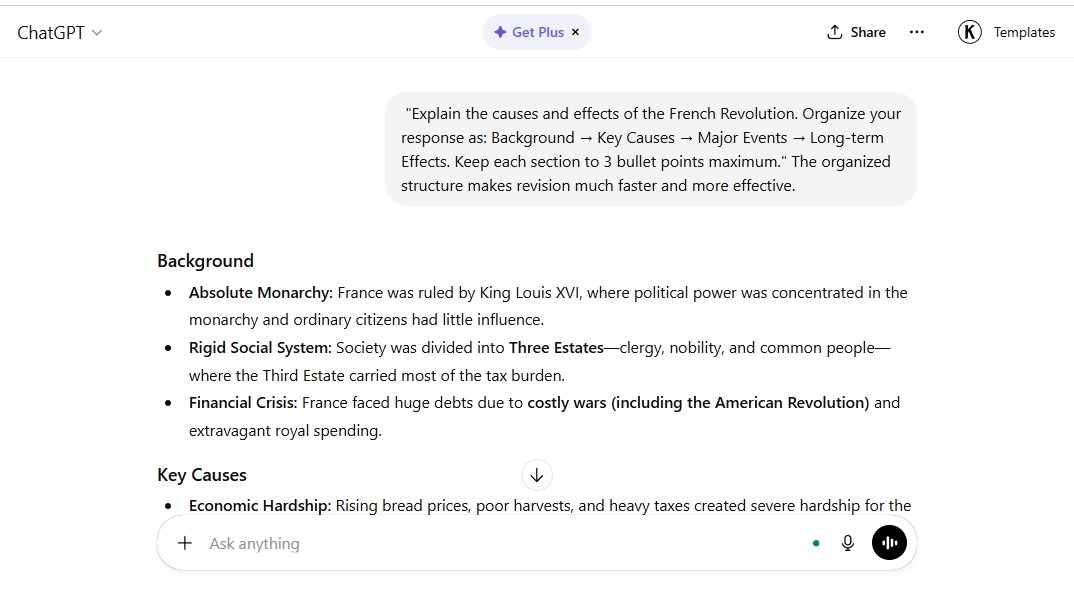The height and width of the screenshot is (590, 1074).
Task: Click the Background section heading
Action: [x=205, y=261]
